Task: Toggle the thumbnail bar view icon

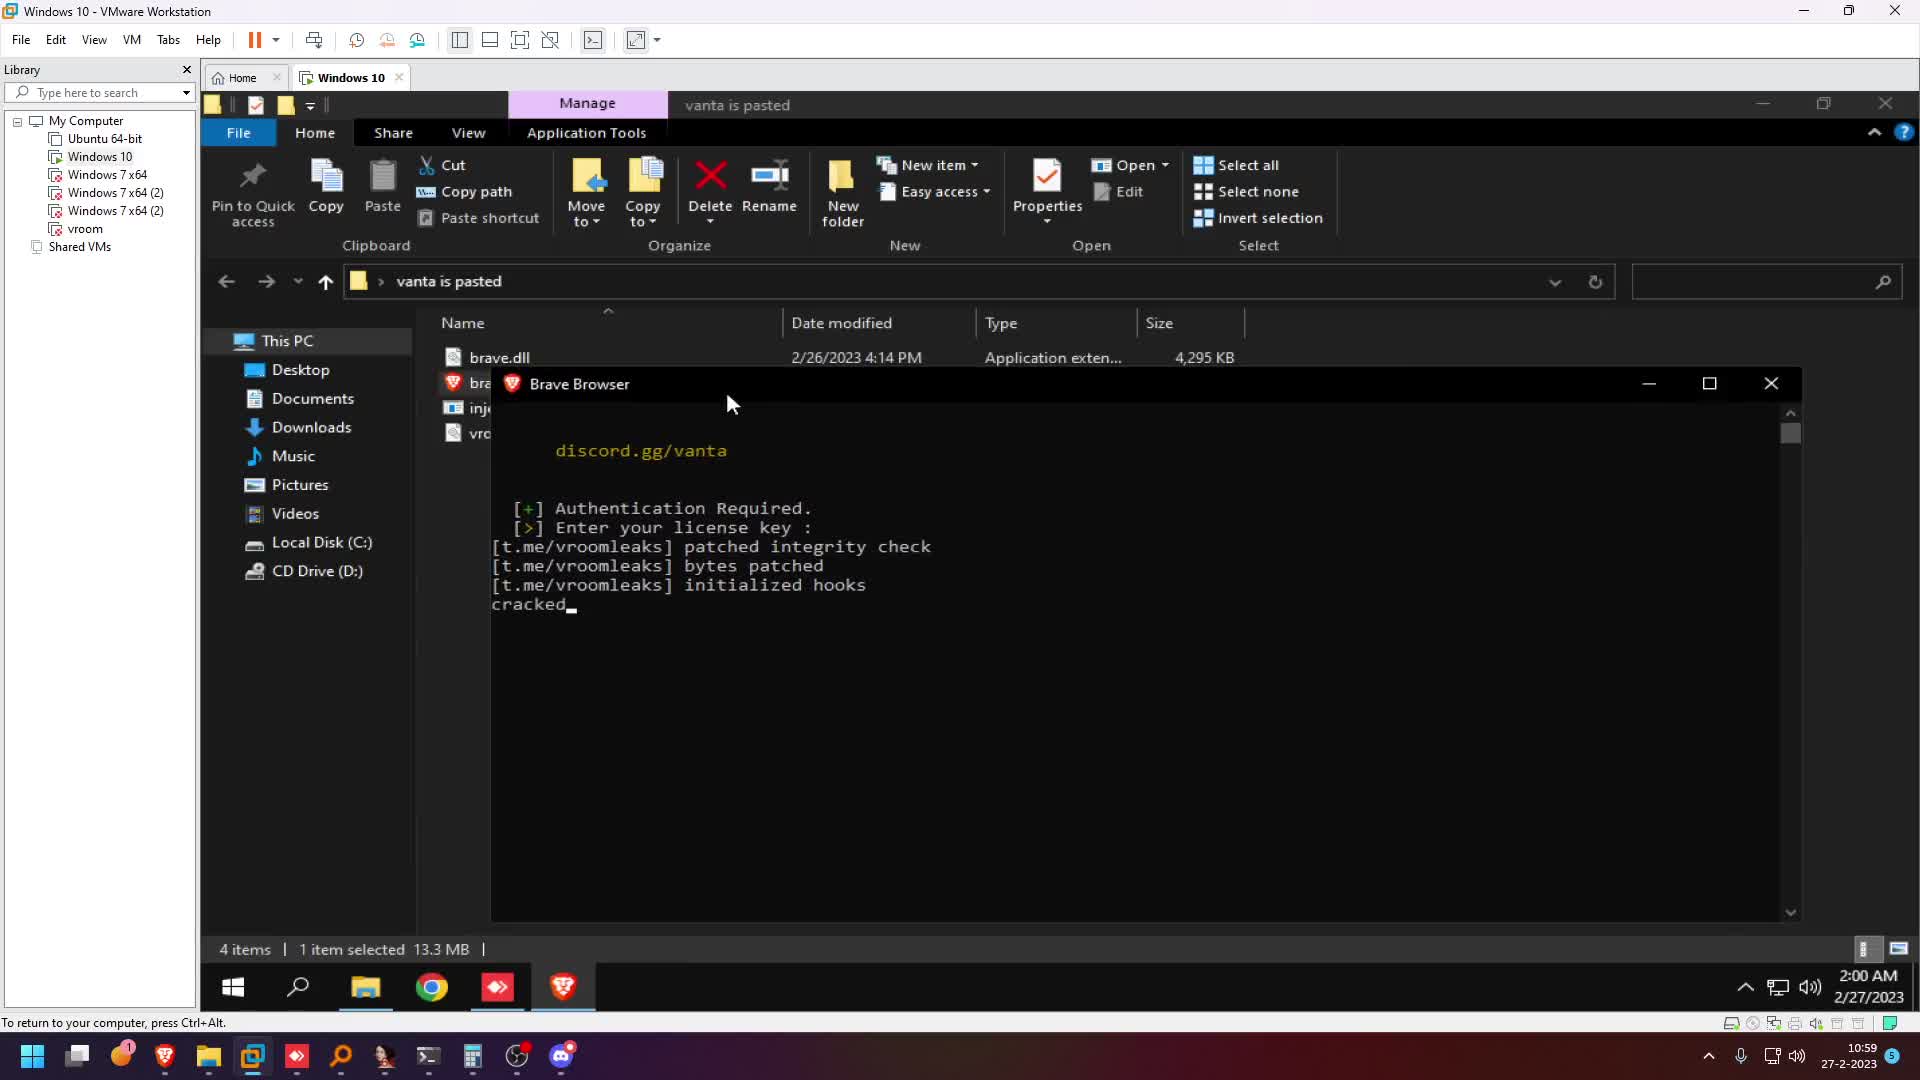Action: click(489, 40)
